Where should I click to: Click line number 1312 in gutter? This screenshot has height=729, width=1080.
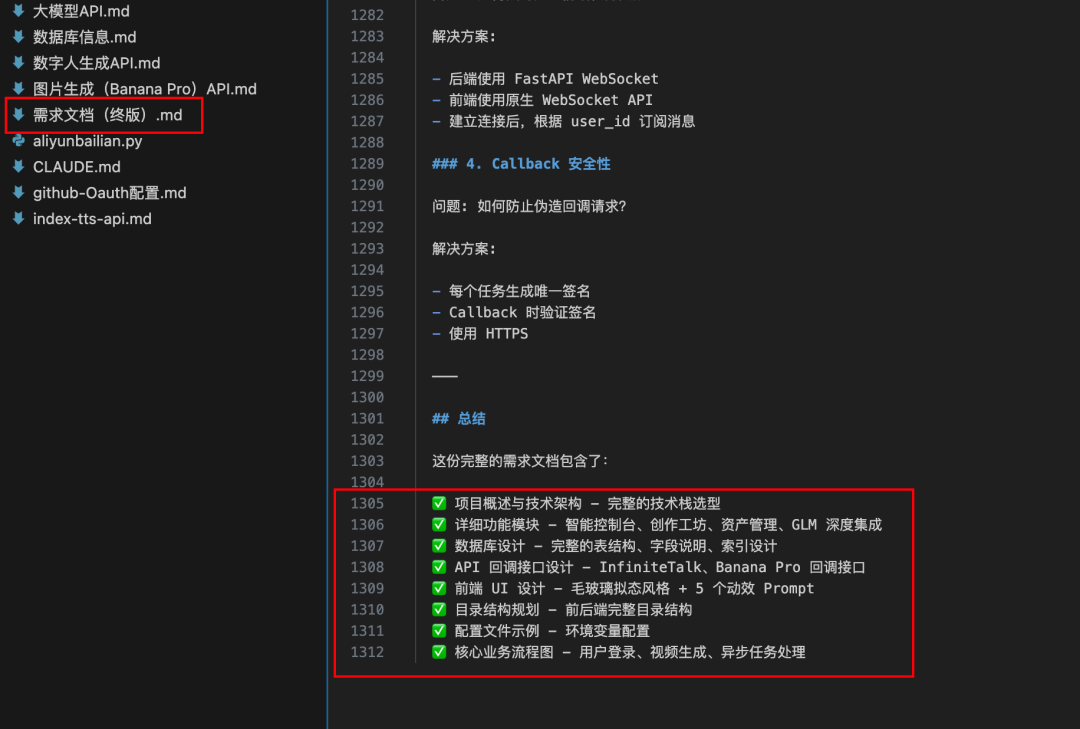[367, 652]
